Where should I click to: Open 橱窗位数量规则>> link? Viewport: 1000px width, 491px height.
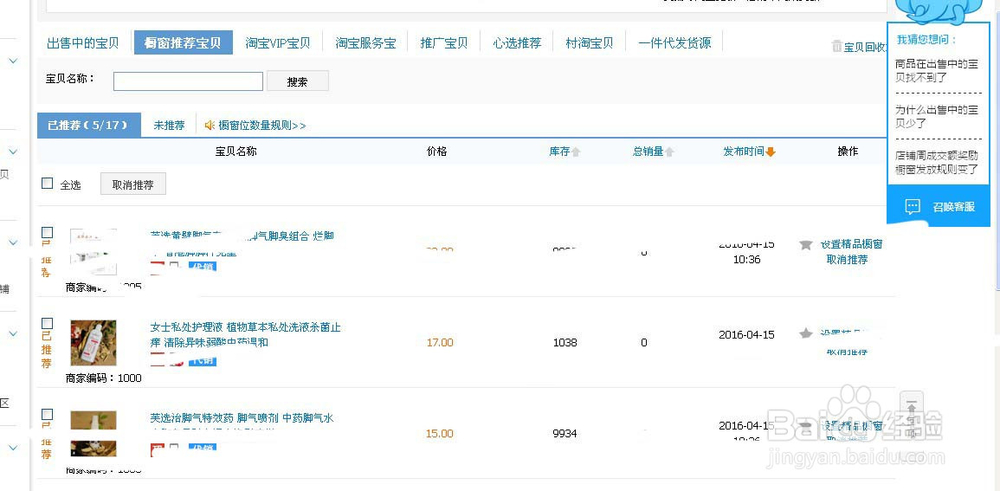262,126
